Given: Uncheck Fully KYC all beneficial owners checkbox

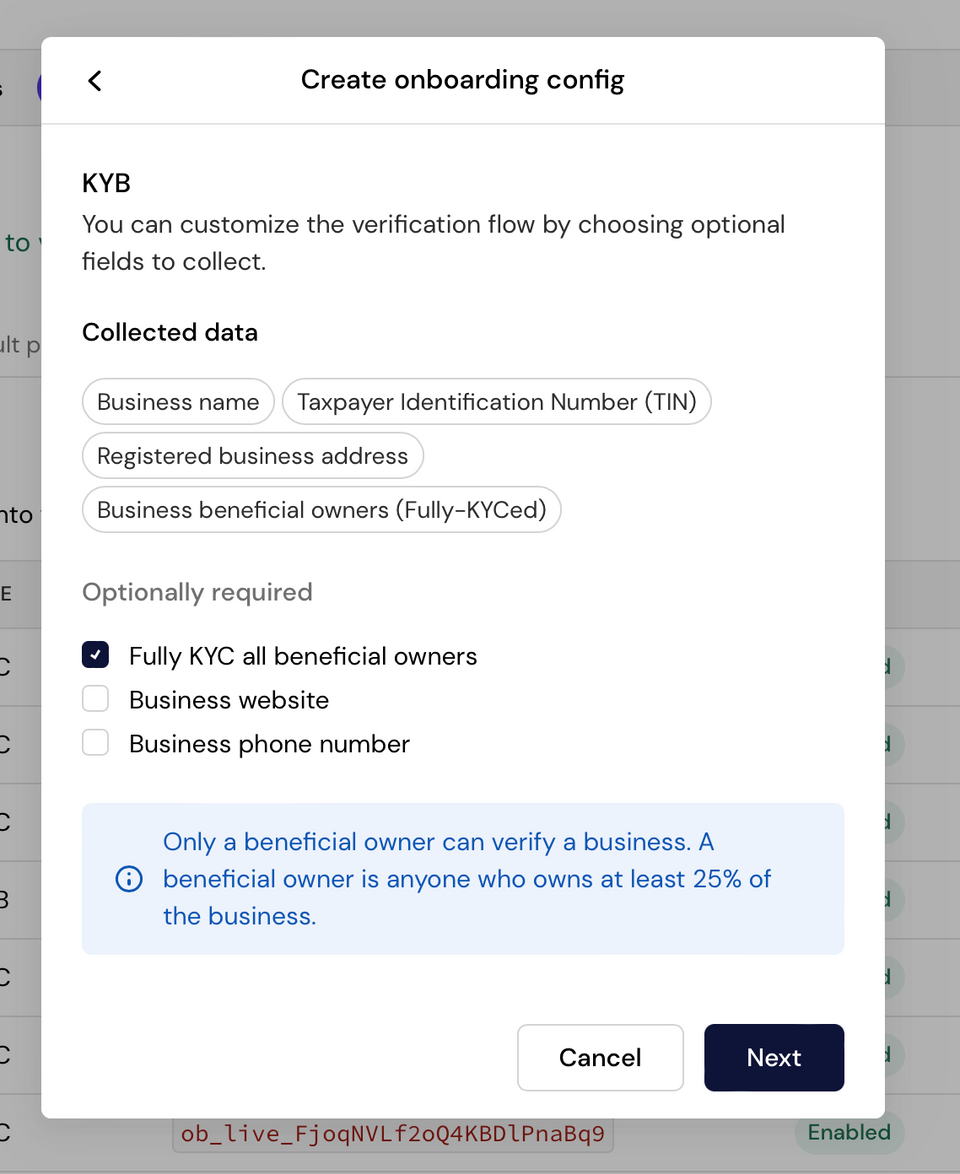Looking at the screenshot, I should pos(95,656).
